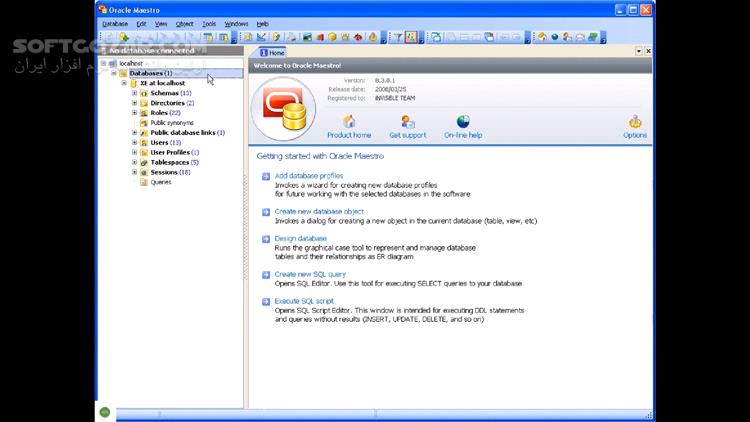
Task: Click the arrow icon beside Add database profiles
Action: pos(266,177)
